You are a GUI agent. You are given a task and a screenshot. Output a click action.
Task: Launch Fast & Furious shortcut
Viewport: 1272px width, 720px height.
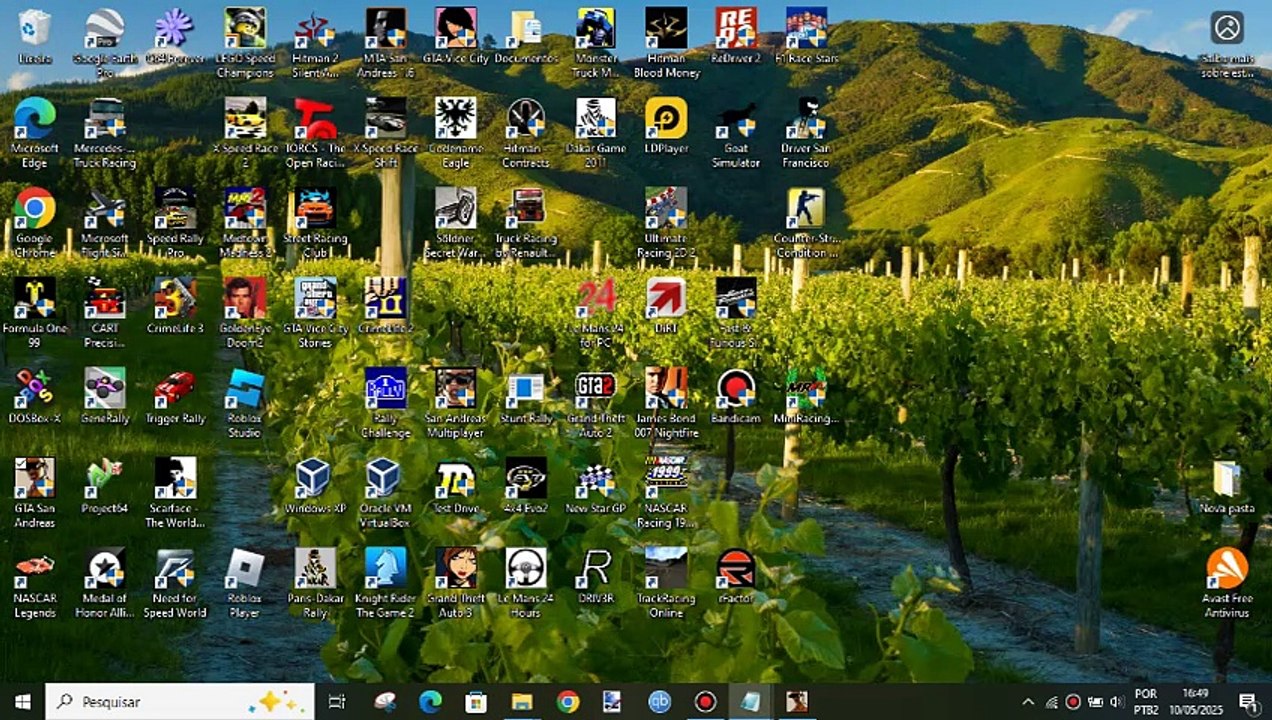click(735, 312)
